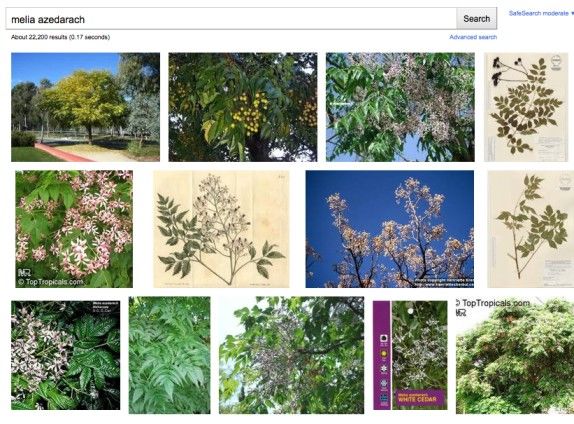Select the TopTropicals green tree canopy image

pyautogui.click(x=515, y=355)
